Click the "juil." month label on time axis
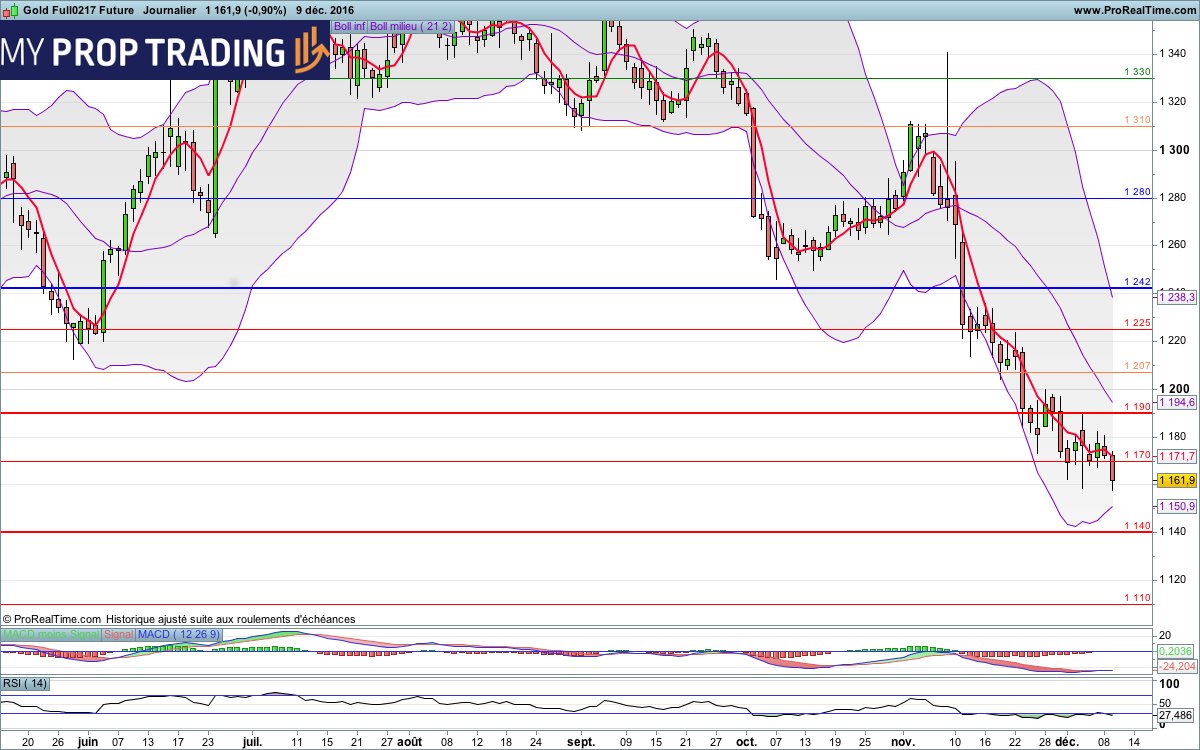 [252, 742]
